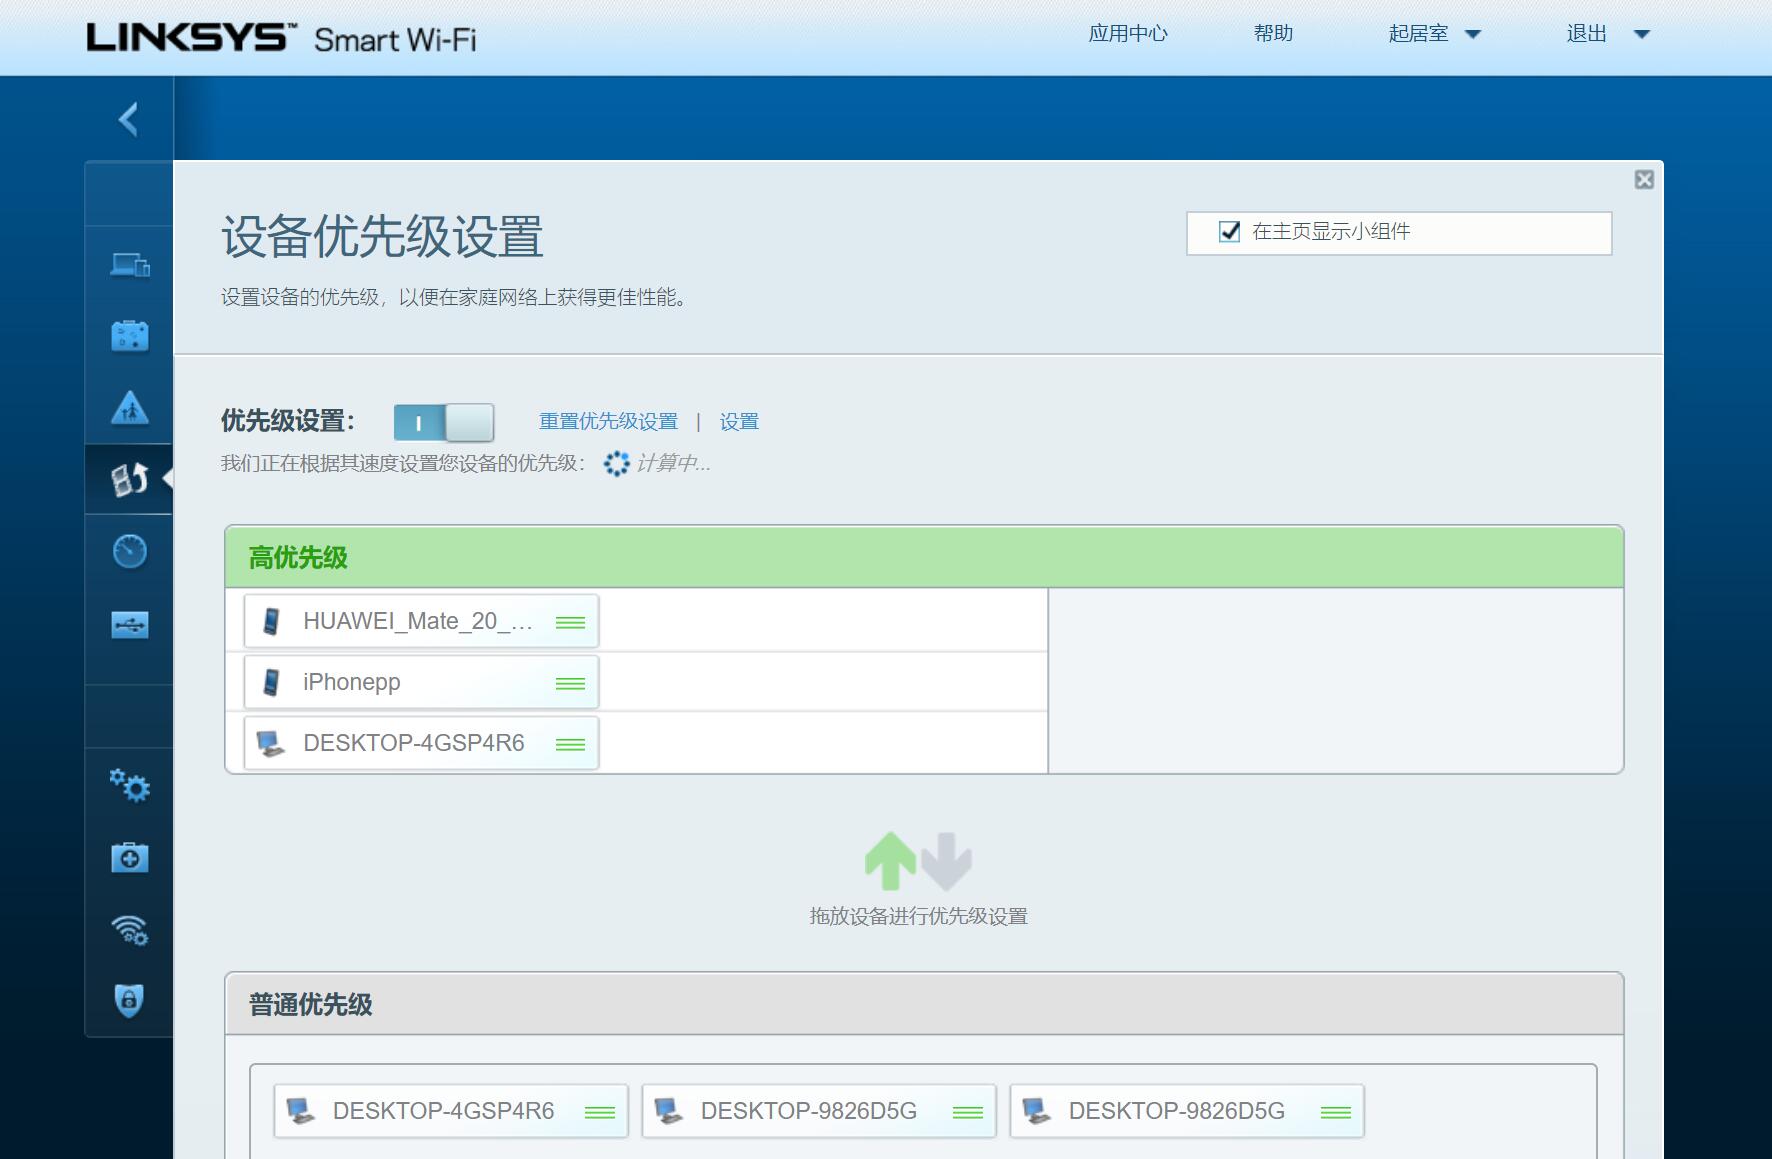Screen dimensions: 1772x1159
Task: Open the external storage USB icon
Action: tap(130, 625)
